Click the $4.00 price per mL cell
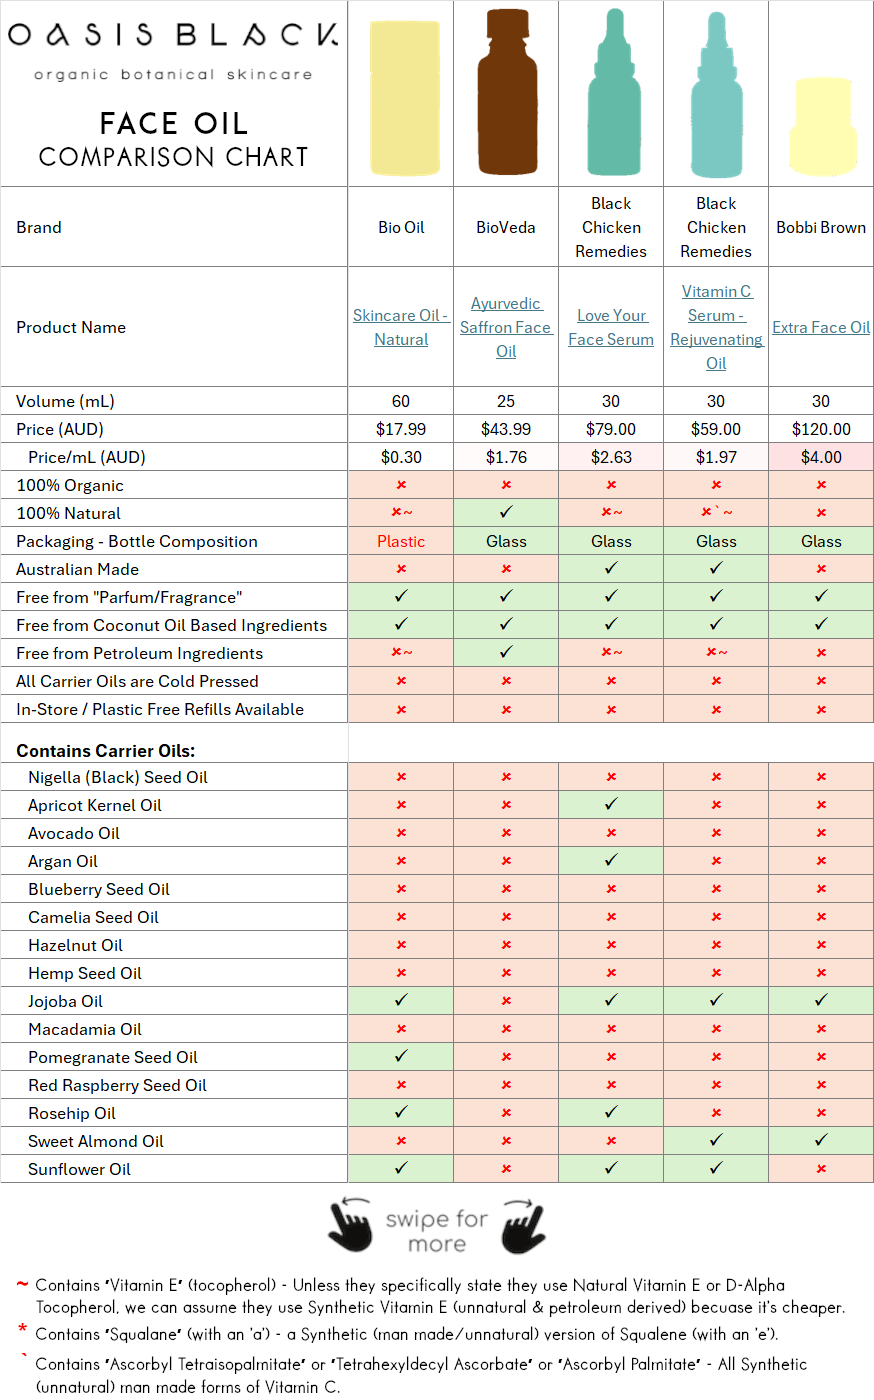This screenshot has width=874, height=1400. point(821,457)
